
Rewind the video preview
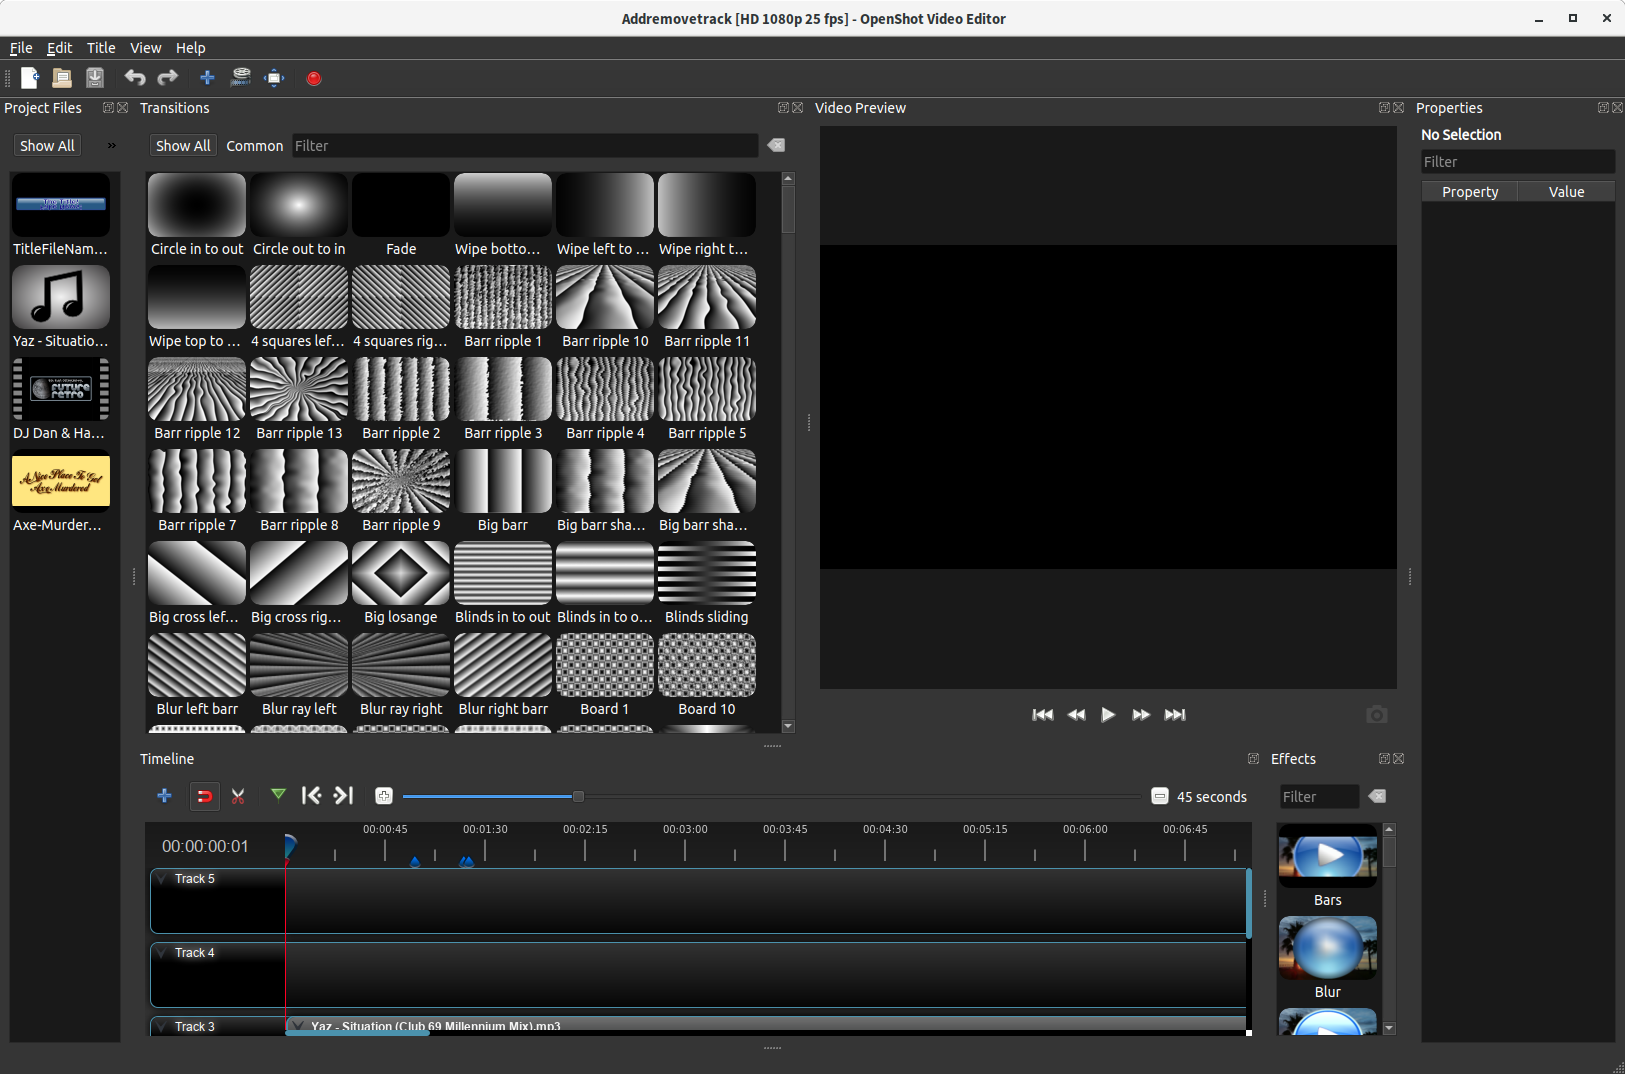[1076, 715]
